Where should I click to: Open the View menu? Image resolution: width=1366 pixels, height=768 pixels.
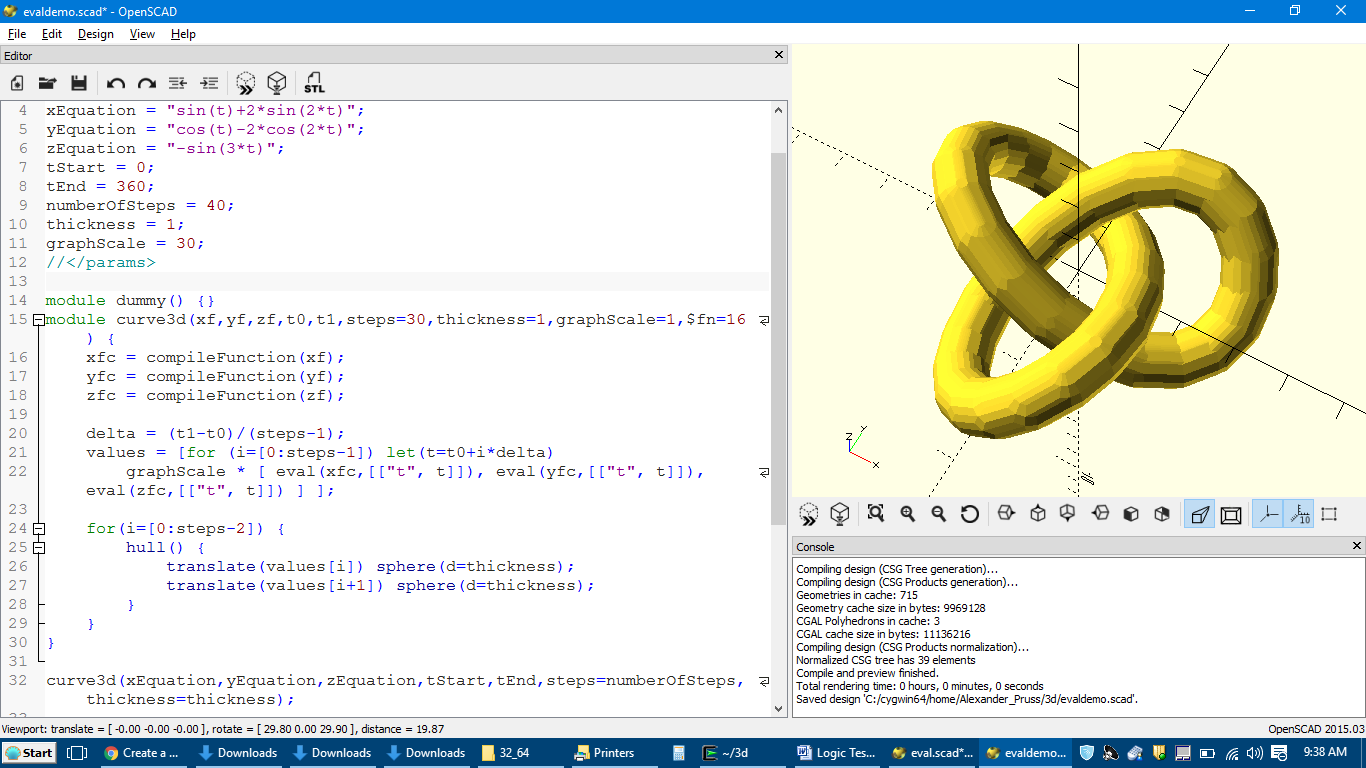point(142,33)
